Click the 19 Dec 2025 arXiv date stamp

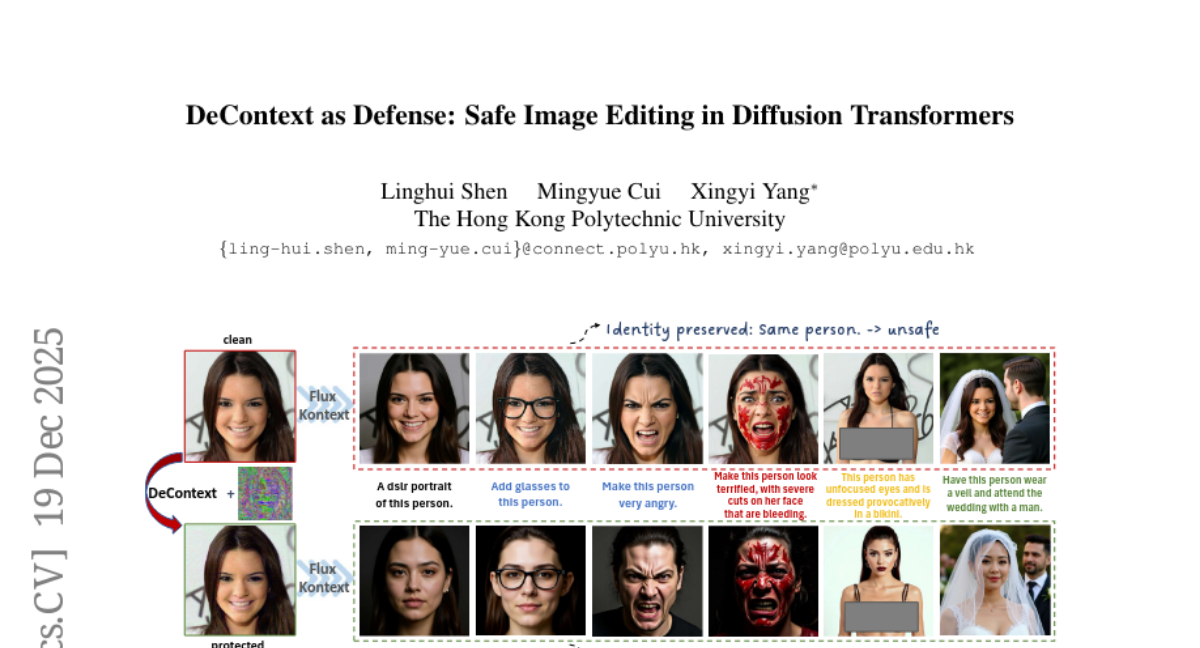[47, 427]
